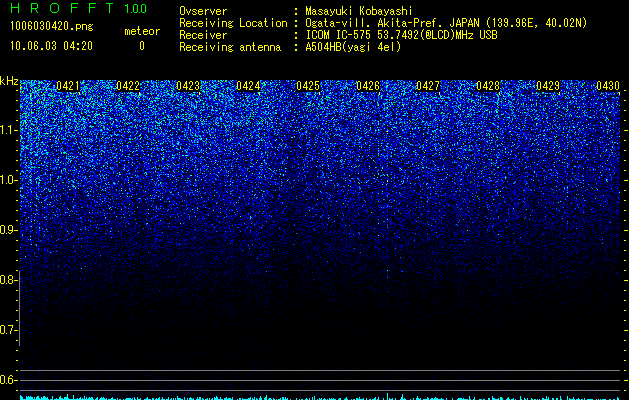Select the filename 1006030420.png
Screen dimensions: 629x400
(52, 27)
